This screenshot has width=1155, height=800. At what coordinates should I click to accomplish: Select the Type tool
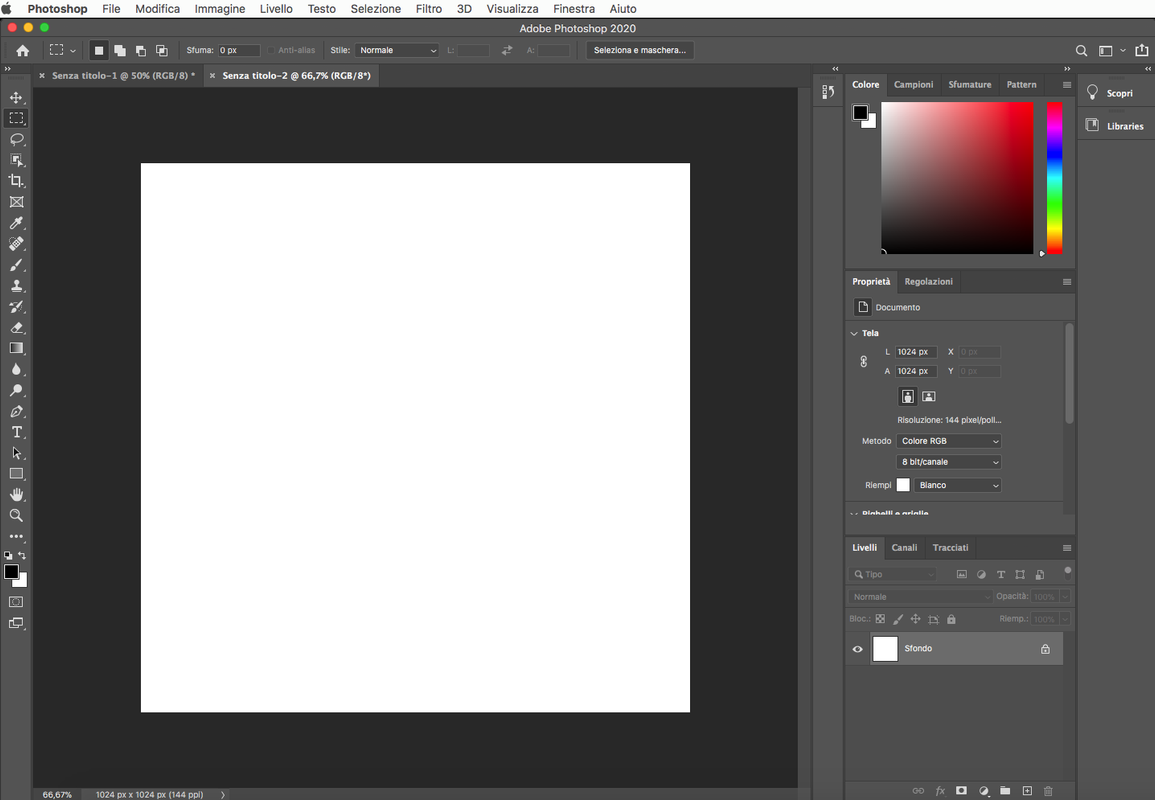coord(16,432)
